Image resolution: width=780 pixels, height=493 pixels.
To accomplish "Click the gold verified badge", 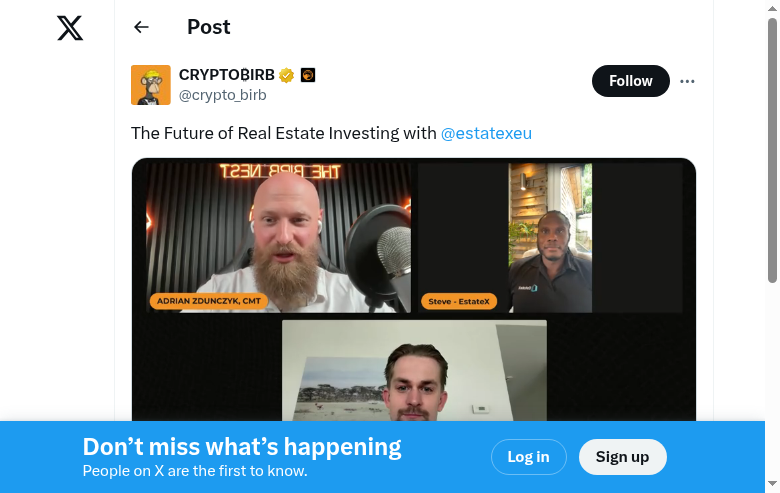I will pos(287,75).
